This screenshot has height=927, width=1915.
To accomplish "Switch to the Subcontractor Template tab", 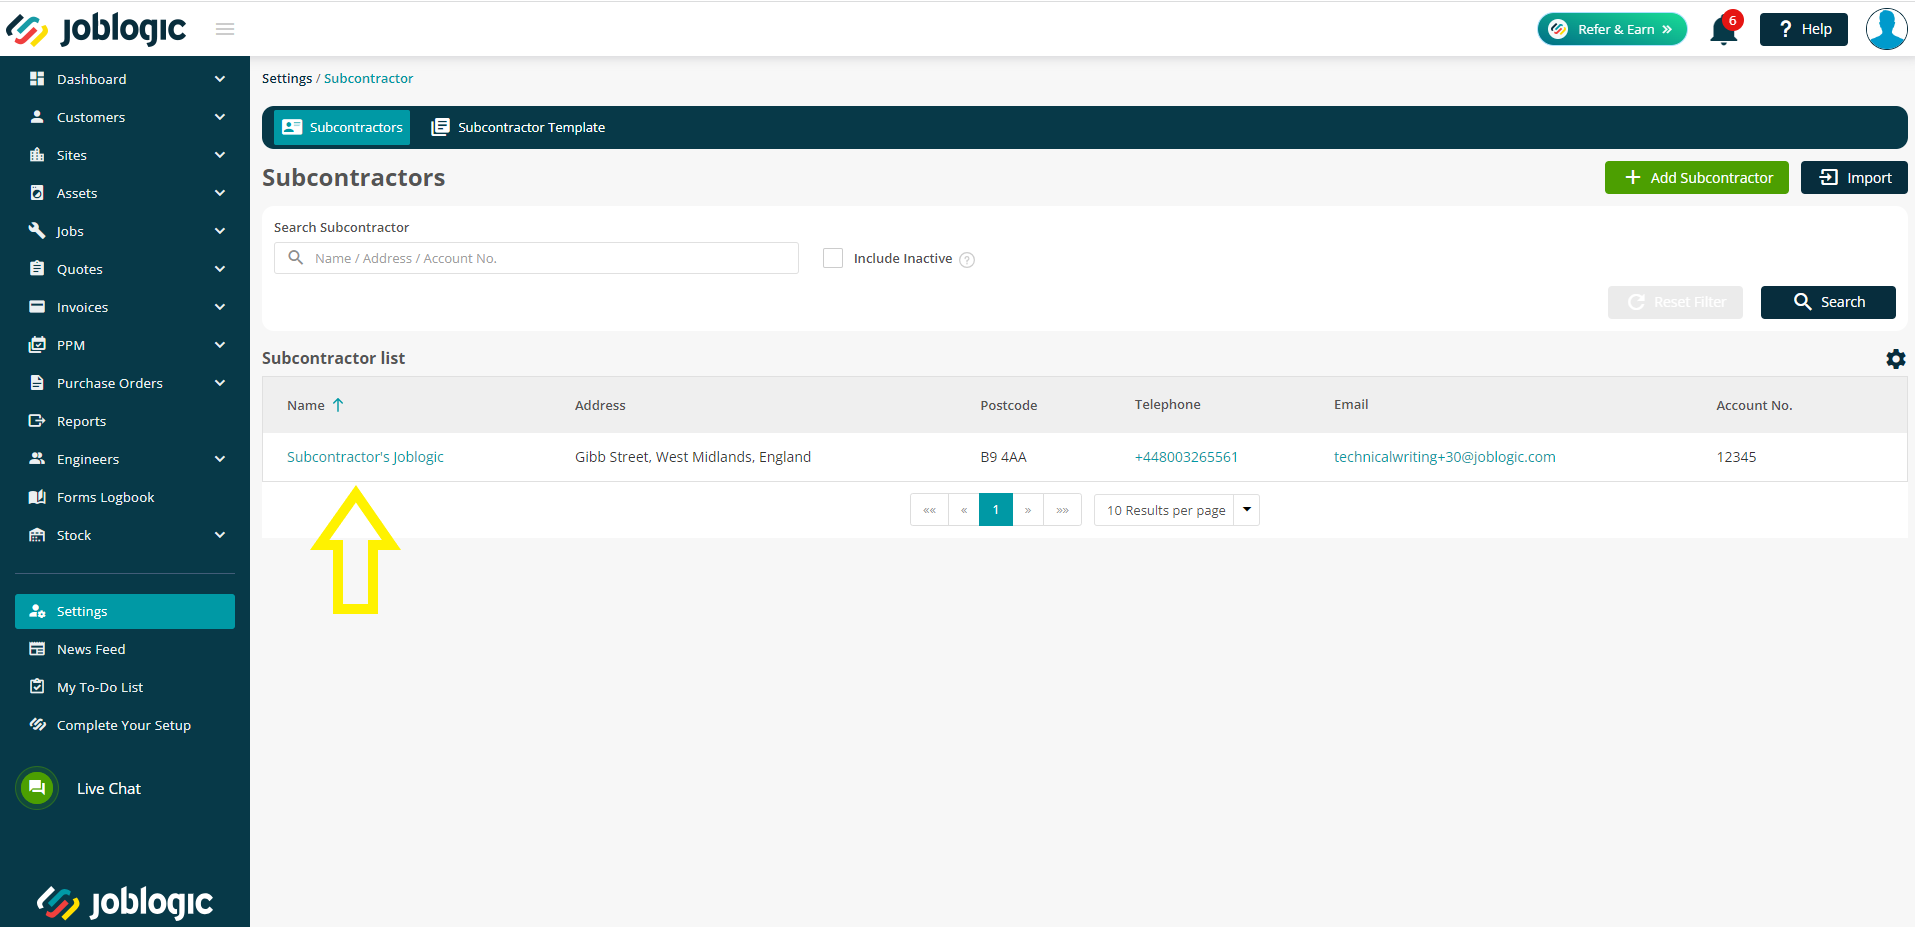I will pos(518,127).
